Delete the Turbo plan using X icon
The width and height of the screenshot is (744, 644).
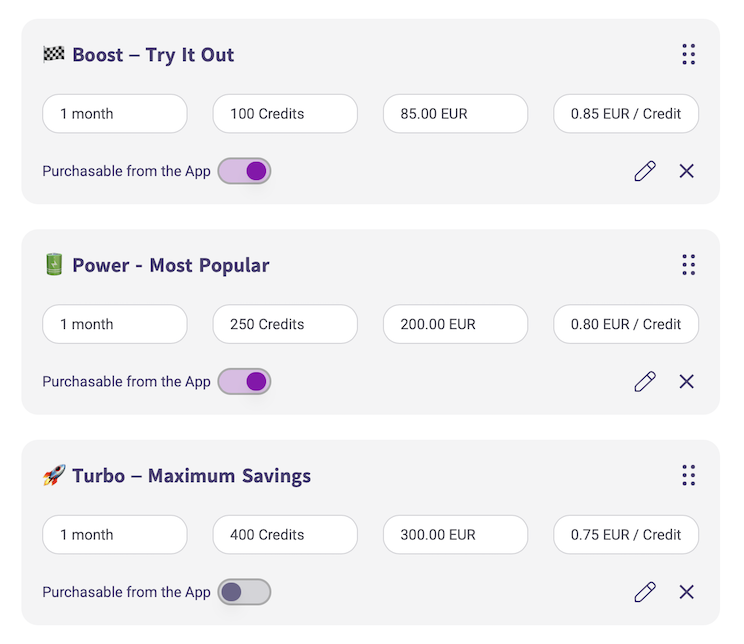687,592
